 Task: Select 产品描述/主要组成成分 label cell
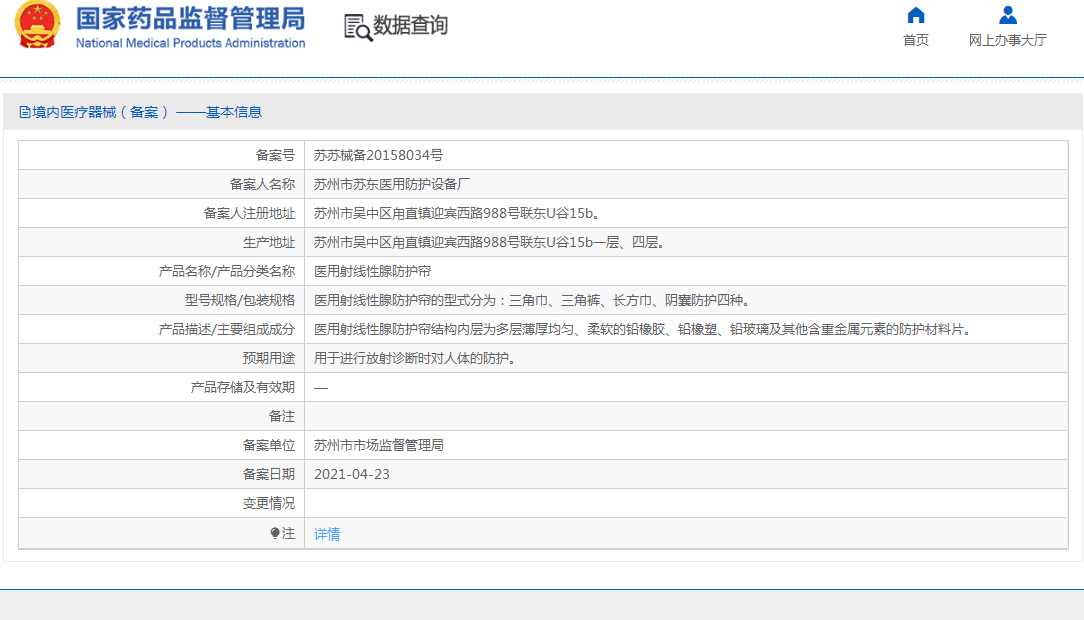click(162, 330)
